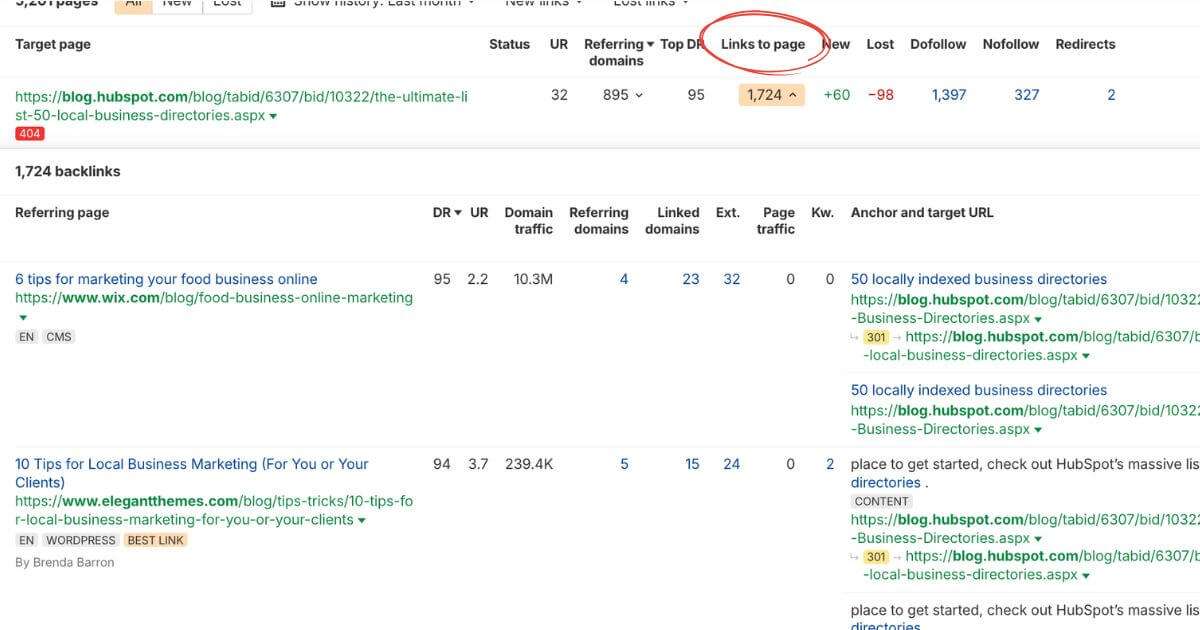Screen dimensions: 1200x630
Task: Click the 301 redirect badge in first backlink row
Action: (876, 336)
